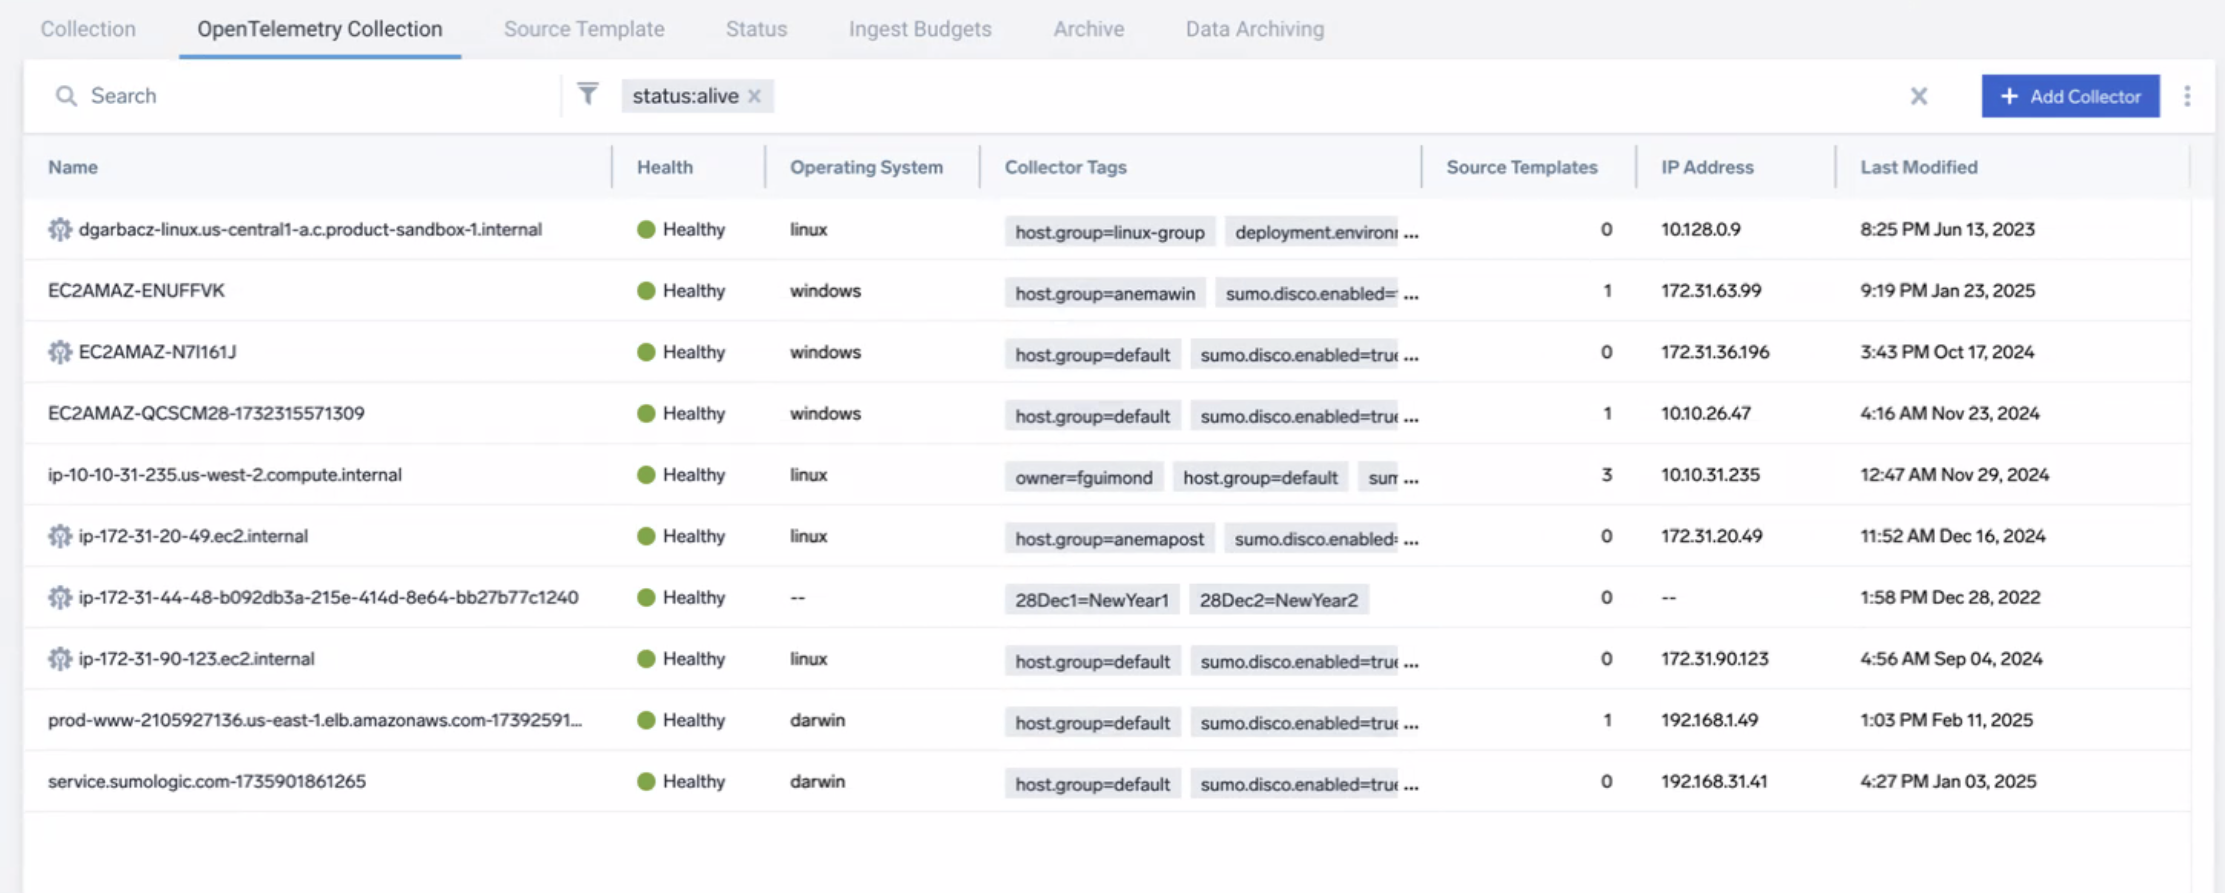Open the prod-www-2105927136 collector entry

(x=314, y=720)
